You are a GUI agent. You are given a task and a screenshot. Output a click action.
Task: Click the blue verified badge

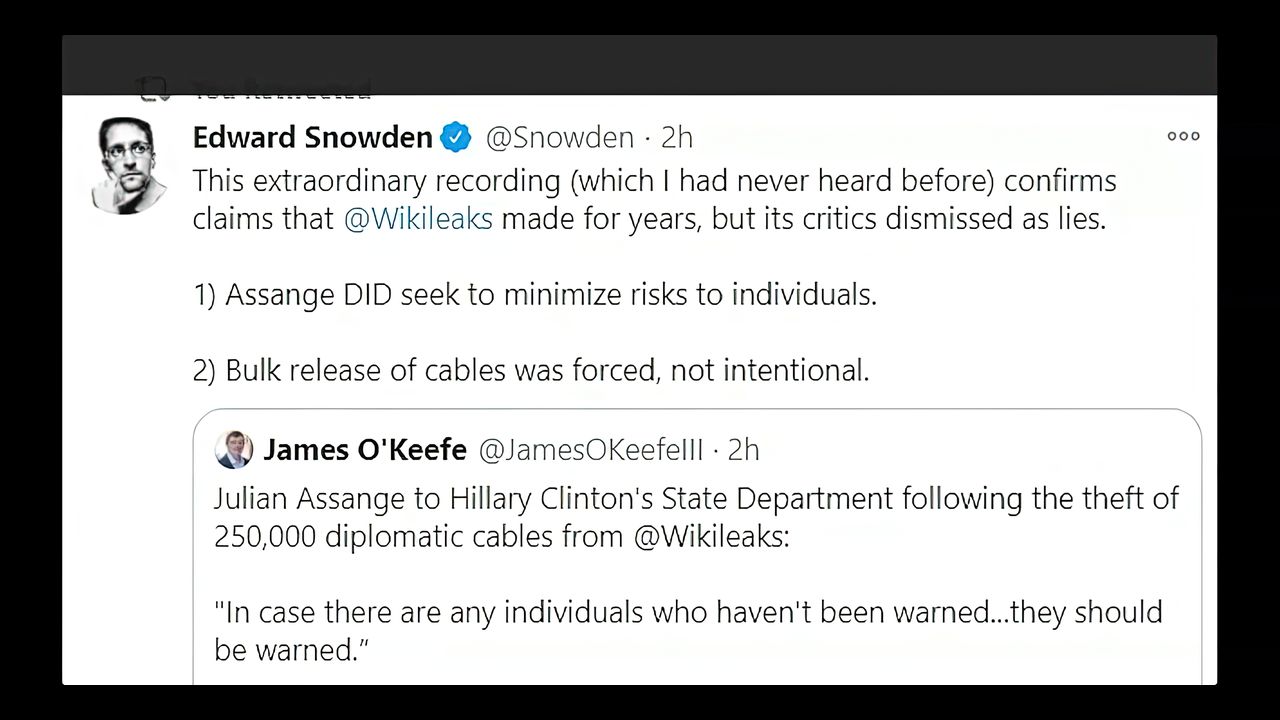point(456,137)
